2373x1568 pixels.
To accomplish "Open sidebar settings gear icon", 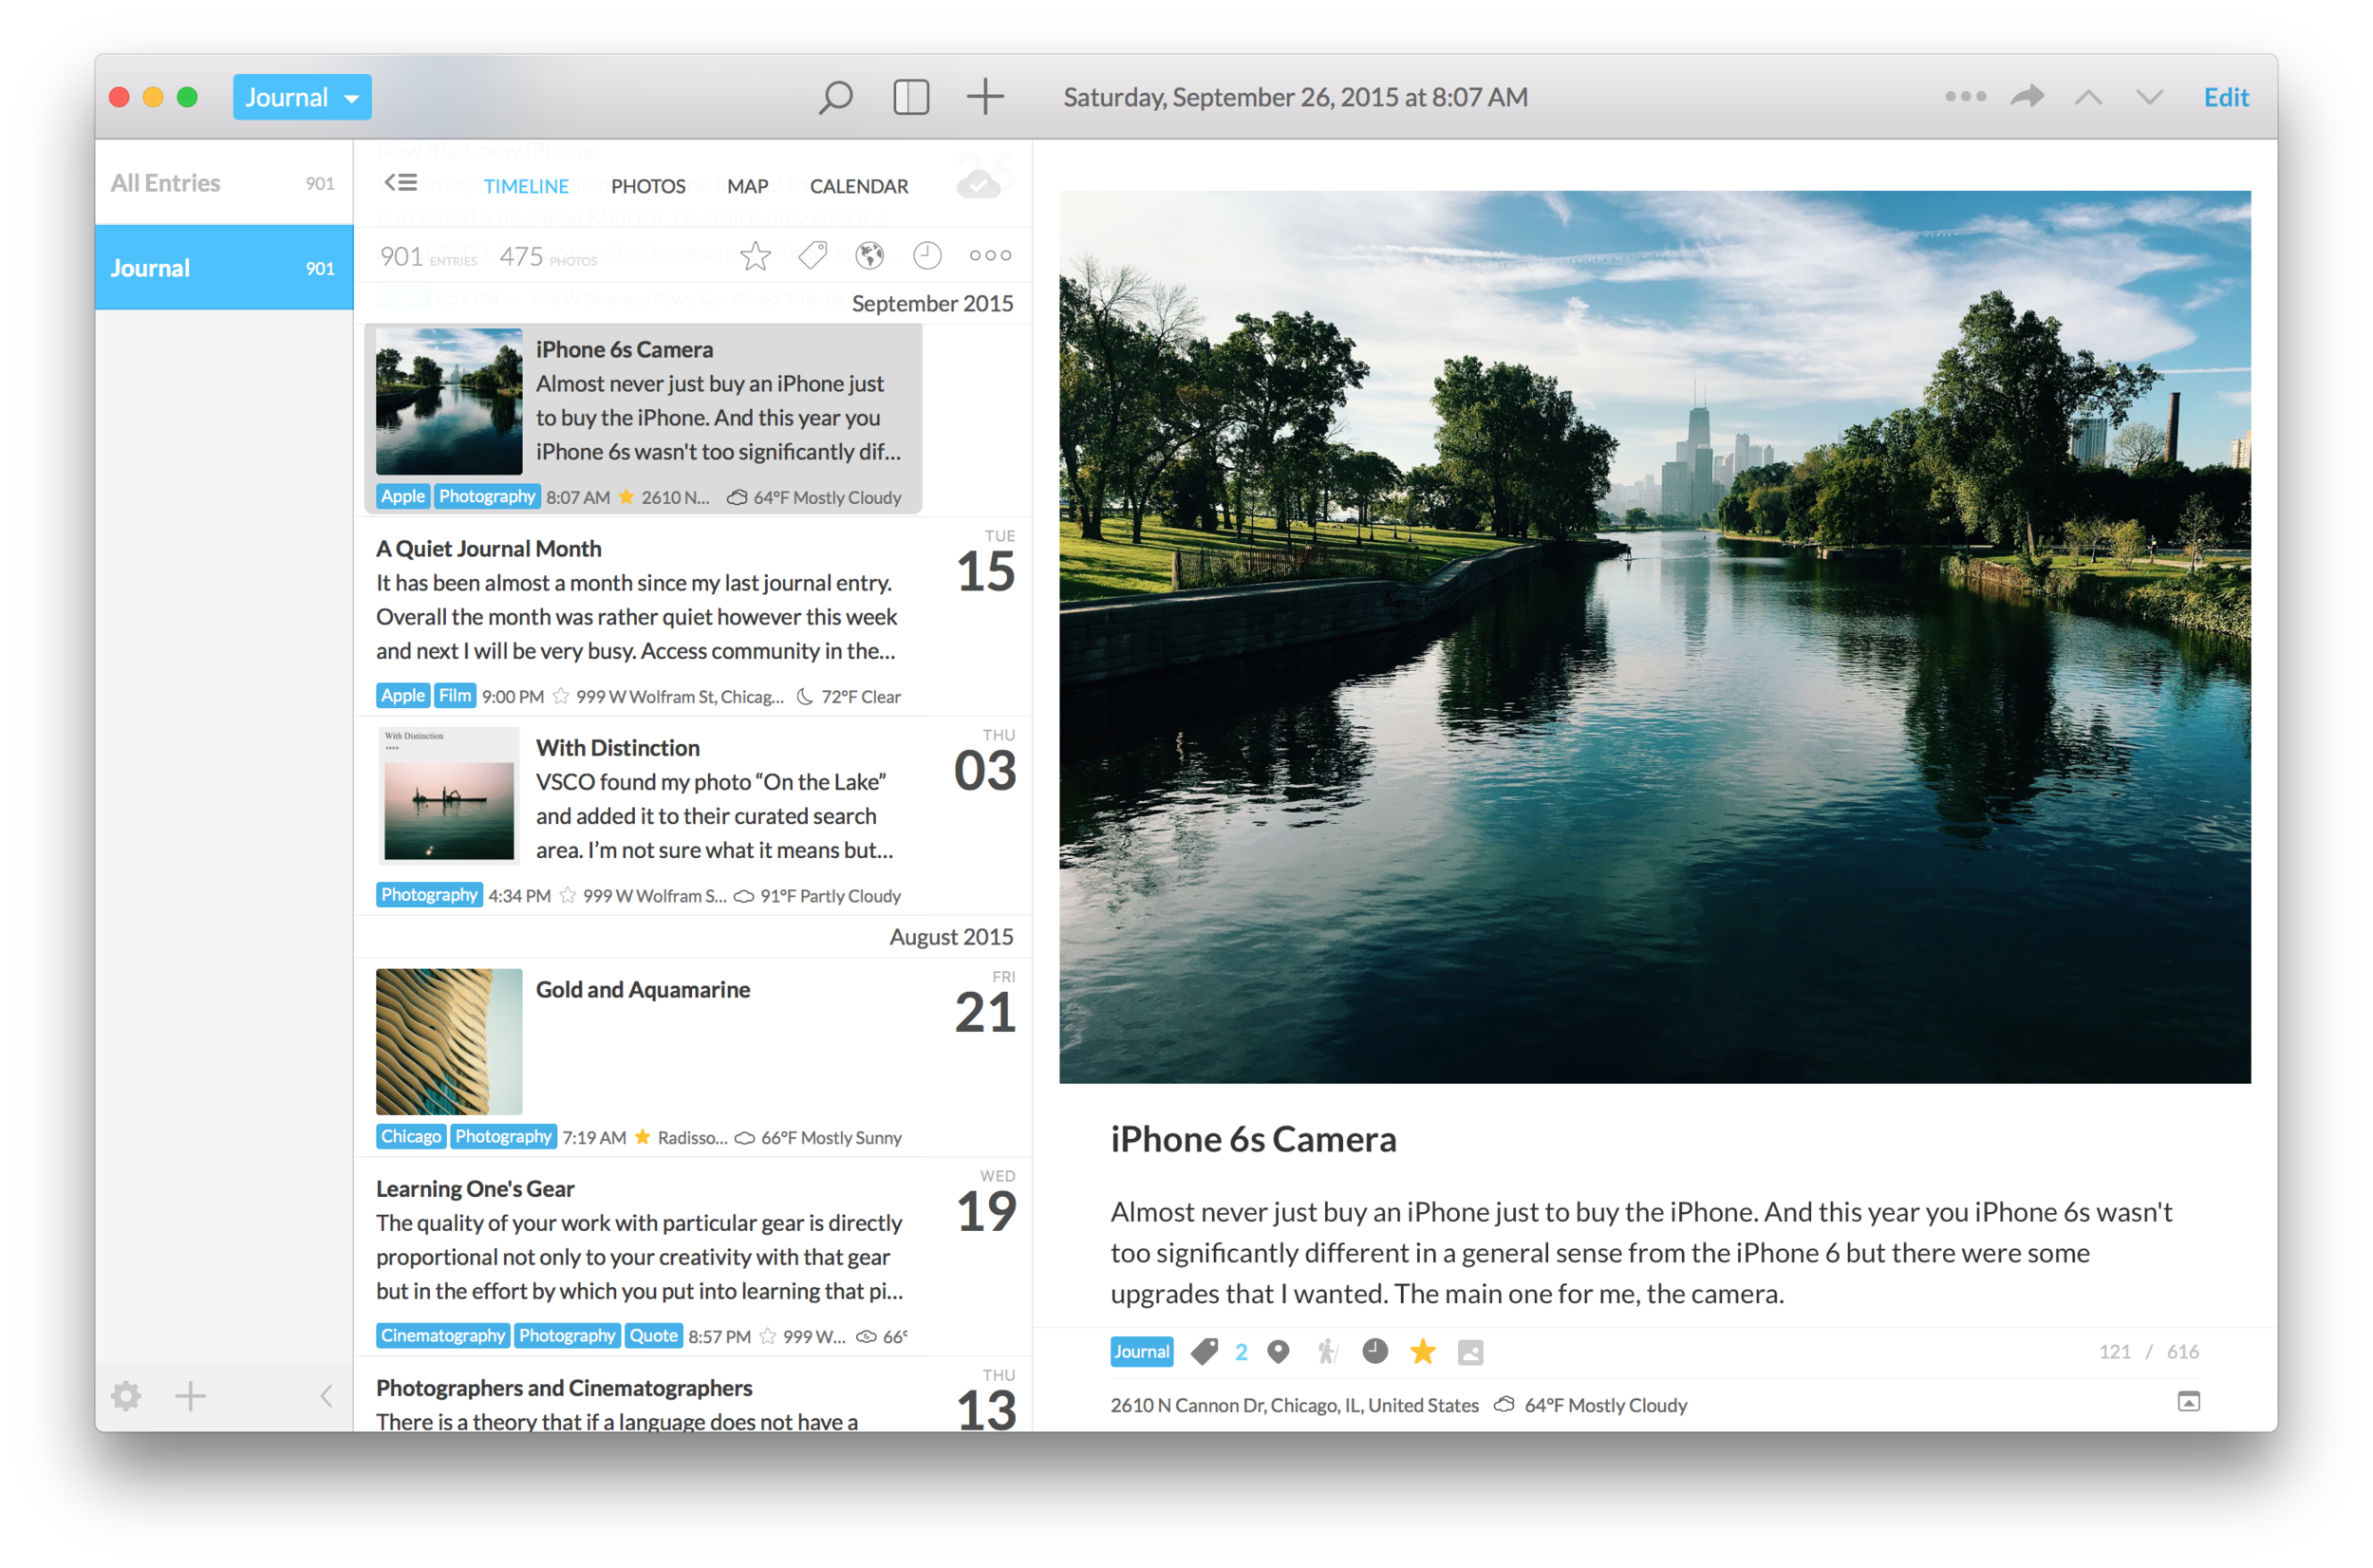I will click(x=126, y=1395).
